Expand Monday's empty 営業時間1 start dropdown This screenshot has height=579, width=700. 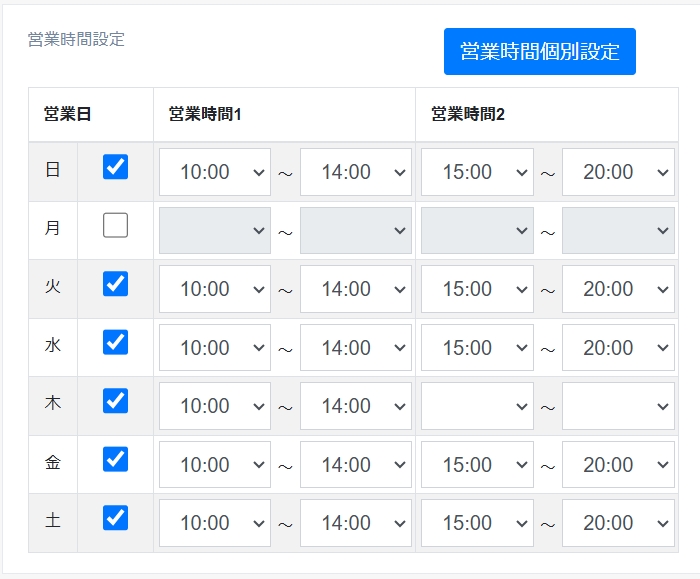point(214,231)
